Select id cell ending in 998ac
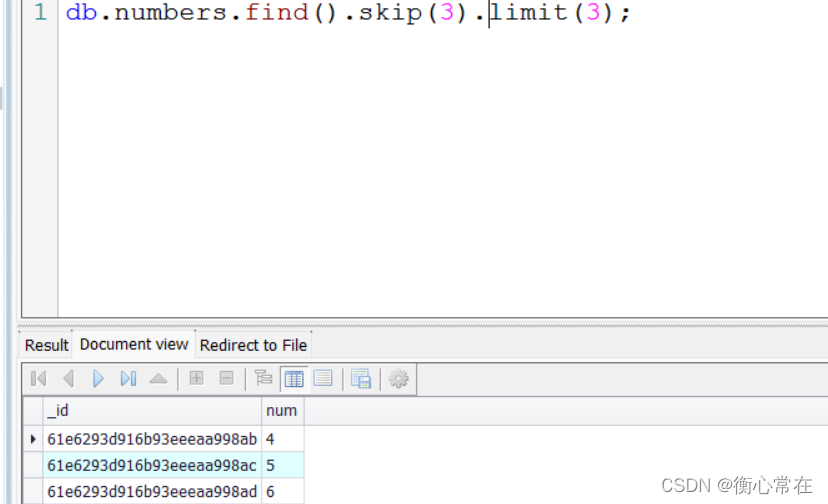The height and width of the screenshot is (504, 828). 152,465
